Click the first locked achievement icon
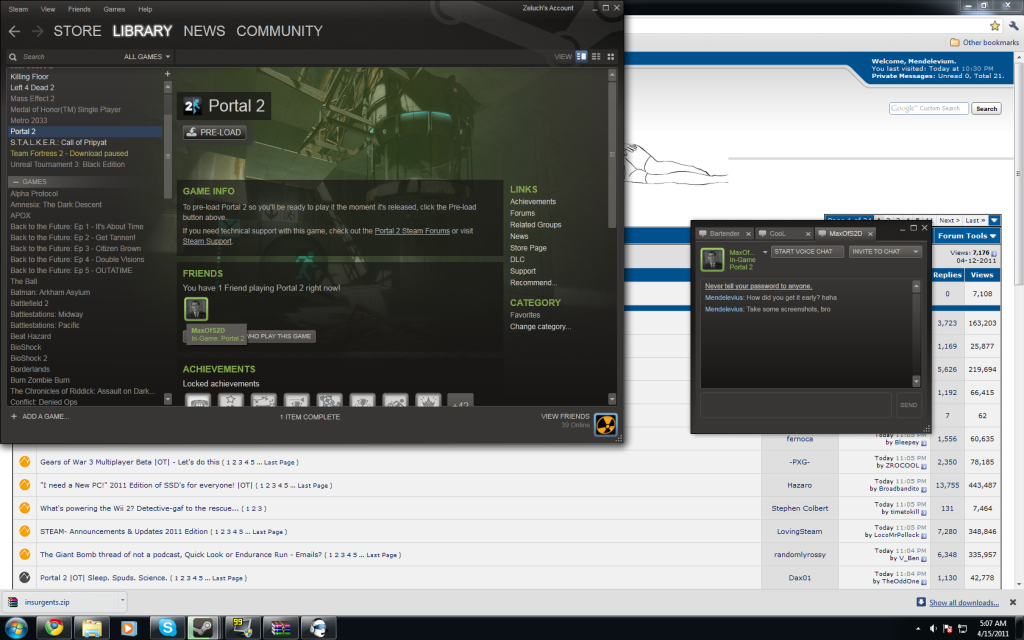Image resolution: width=1024 pixels, height=640 pixels. [198, 400]
